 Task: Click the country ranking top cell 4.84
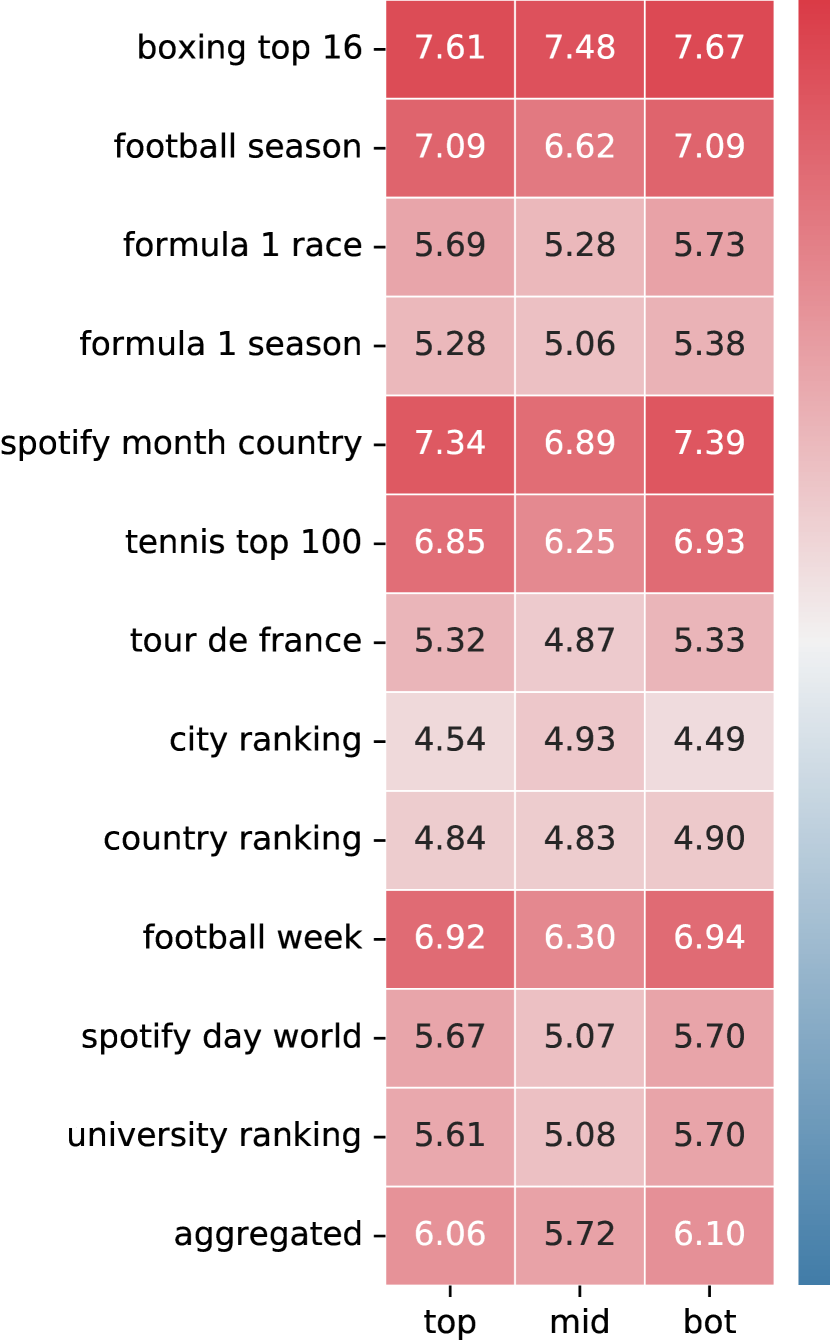(450, 839)
